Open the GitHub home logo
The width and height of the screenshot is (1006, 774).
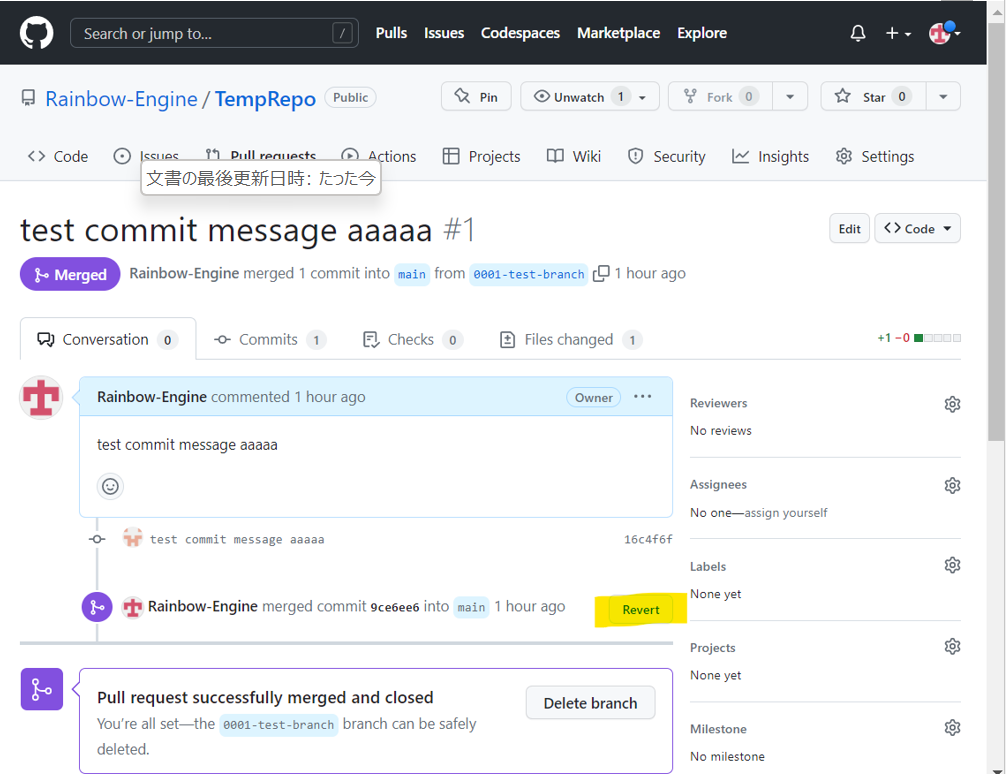click(36, 33)
